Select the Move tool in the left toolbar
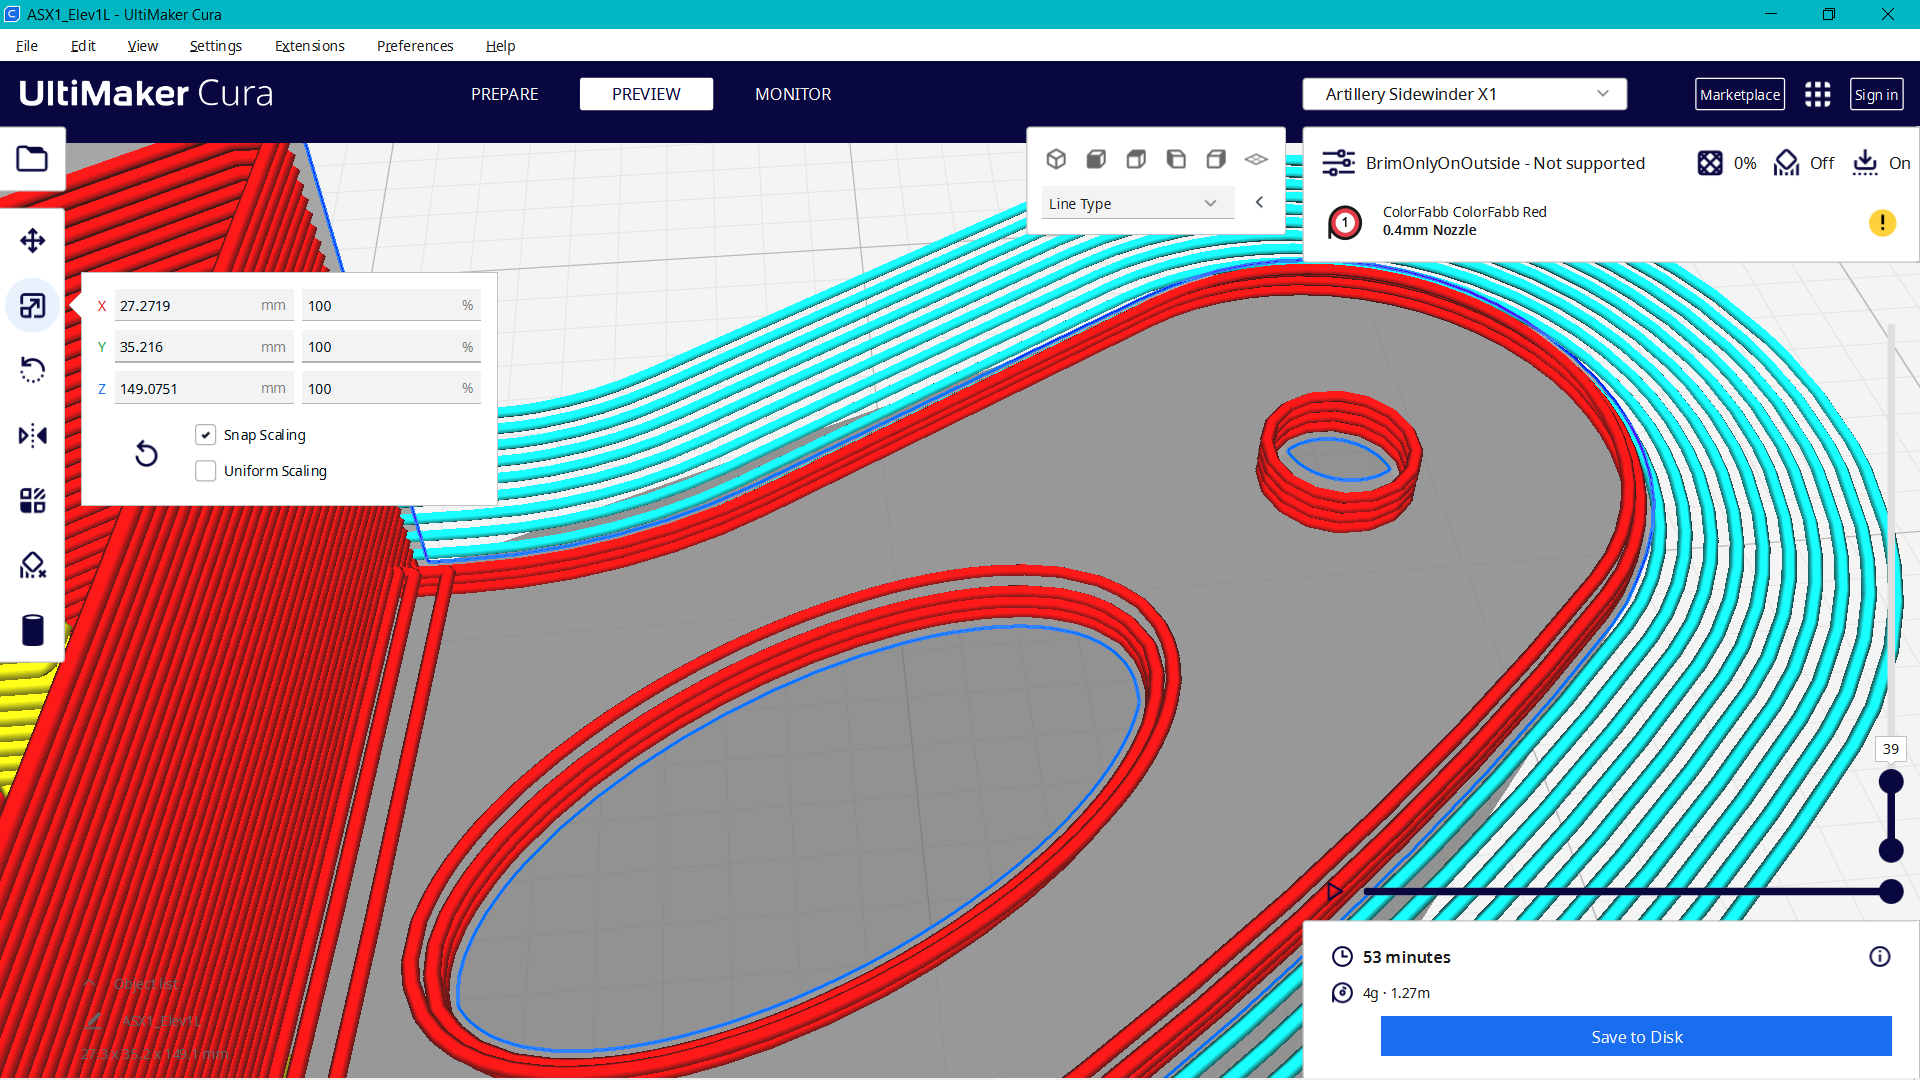The image size is (1920, 1080). (33, 240)
